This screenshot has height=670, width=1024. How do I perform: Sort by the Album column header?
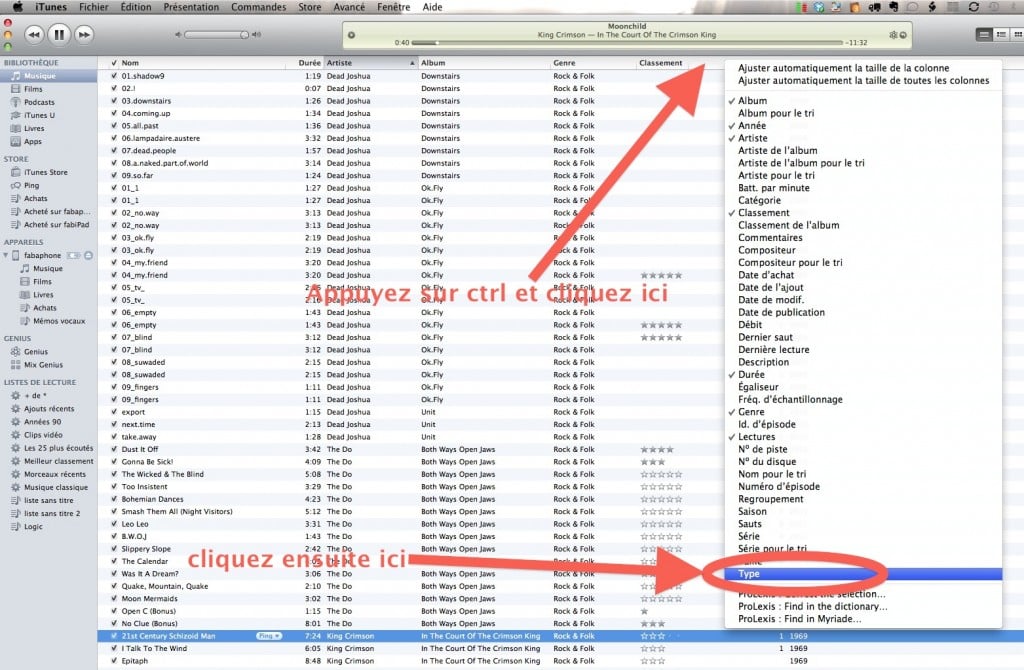click(x=483, y=63)
